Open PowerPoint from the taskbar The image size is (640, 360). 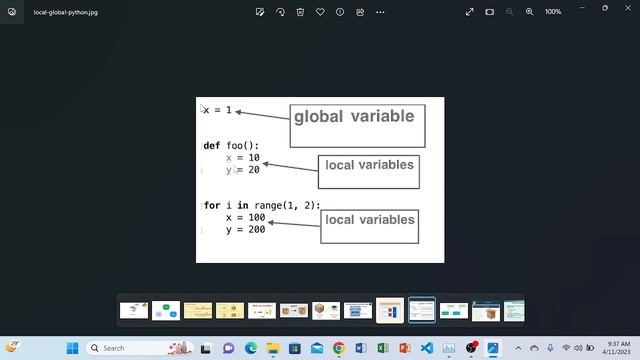point(405,348)
